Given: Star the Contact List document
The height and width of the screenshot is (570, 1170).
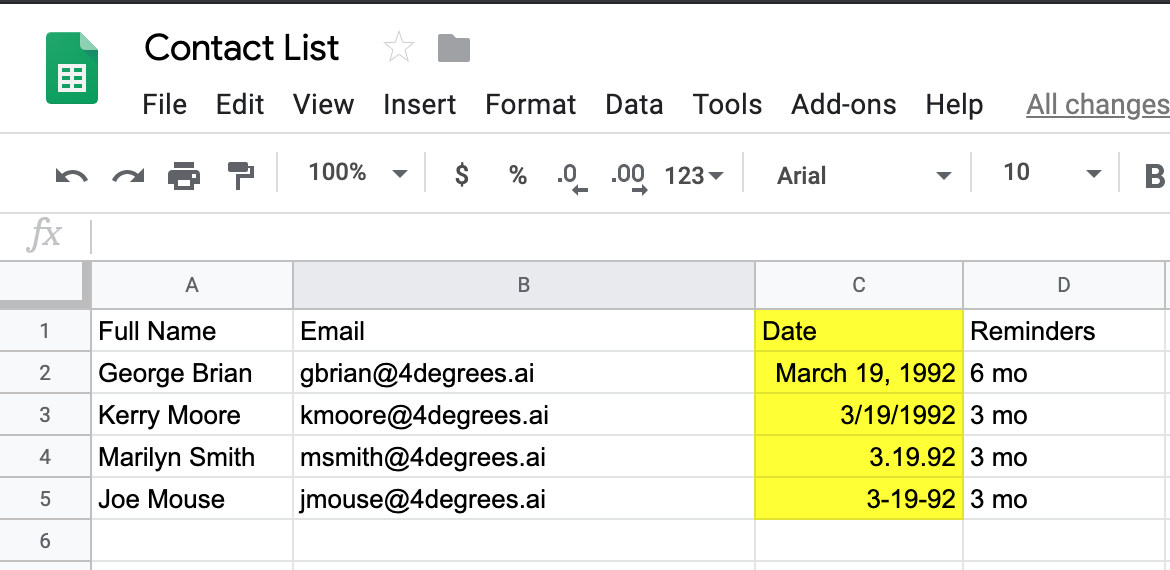Looking at the screenshot, I should click(398, 48).
